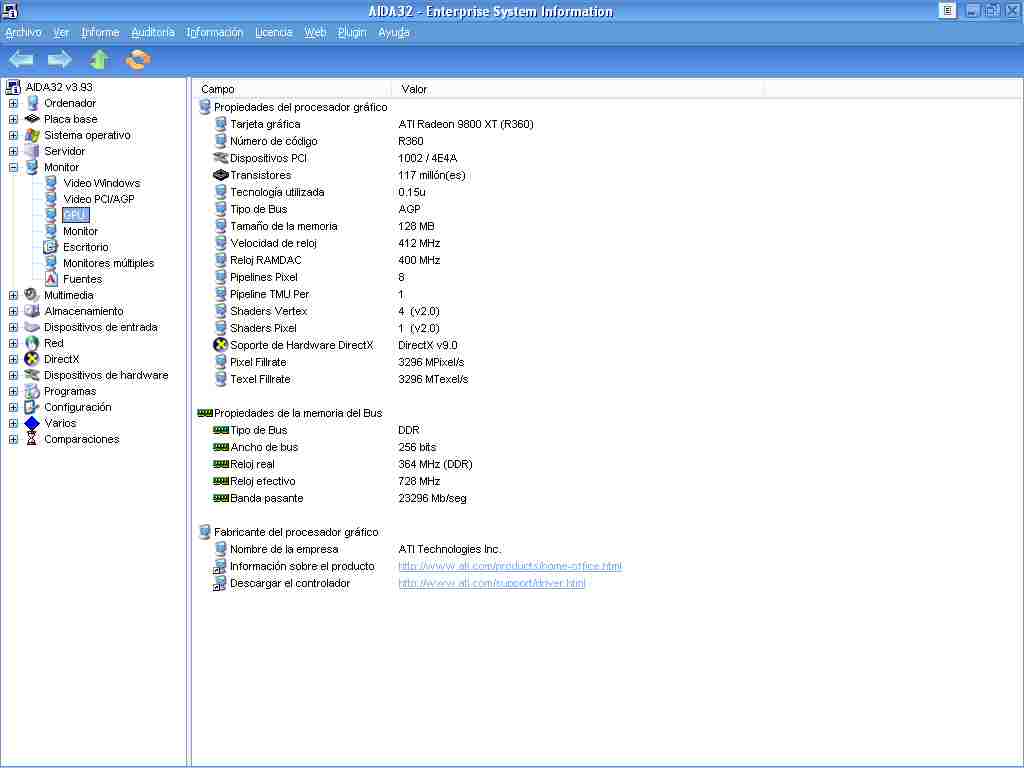This screenshot has height=768, width=1024.
Task: Click the Red network globe icon
Action: [x=32, y=343]
